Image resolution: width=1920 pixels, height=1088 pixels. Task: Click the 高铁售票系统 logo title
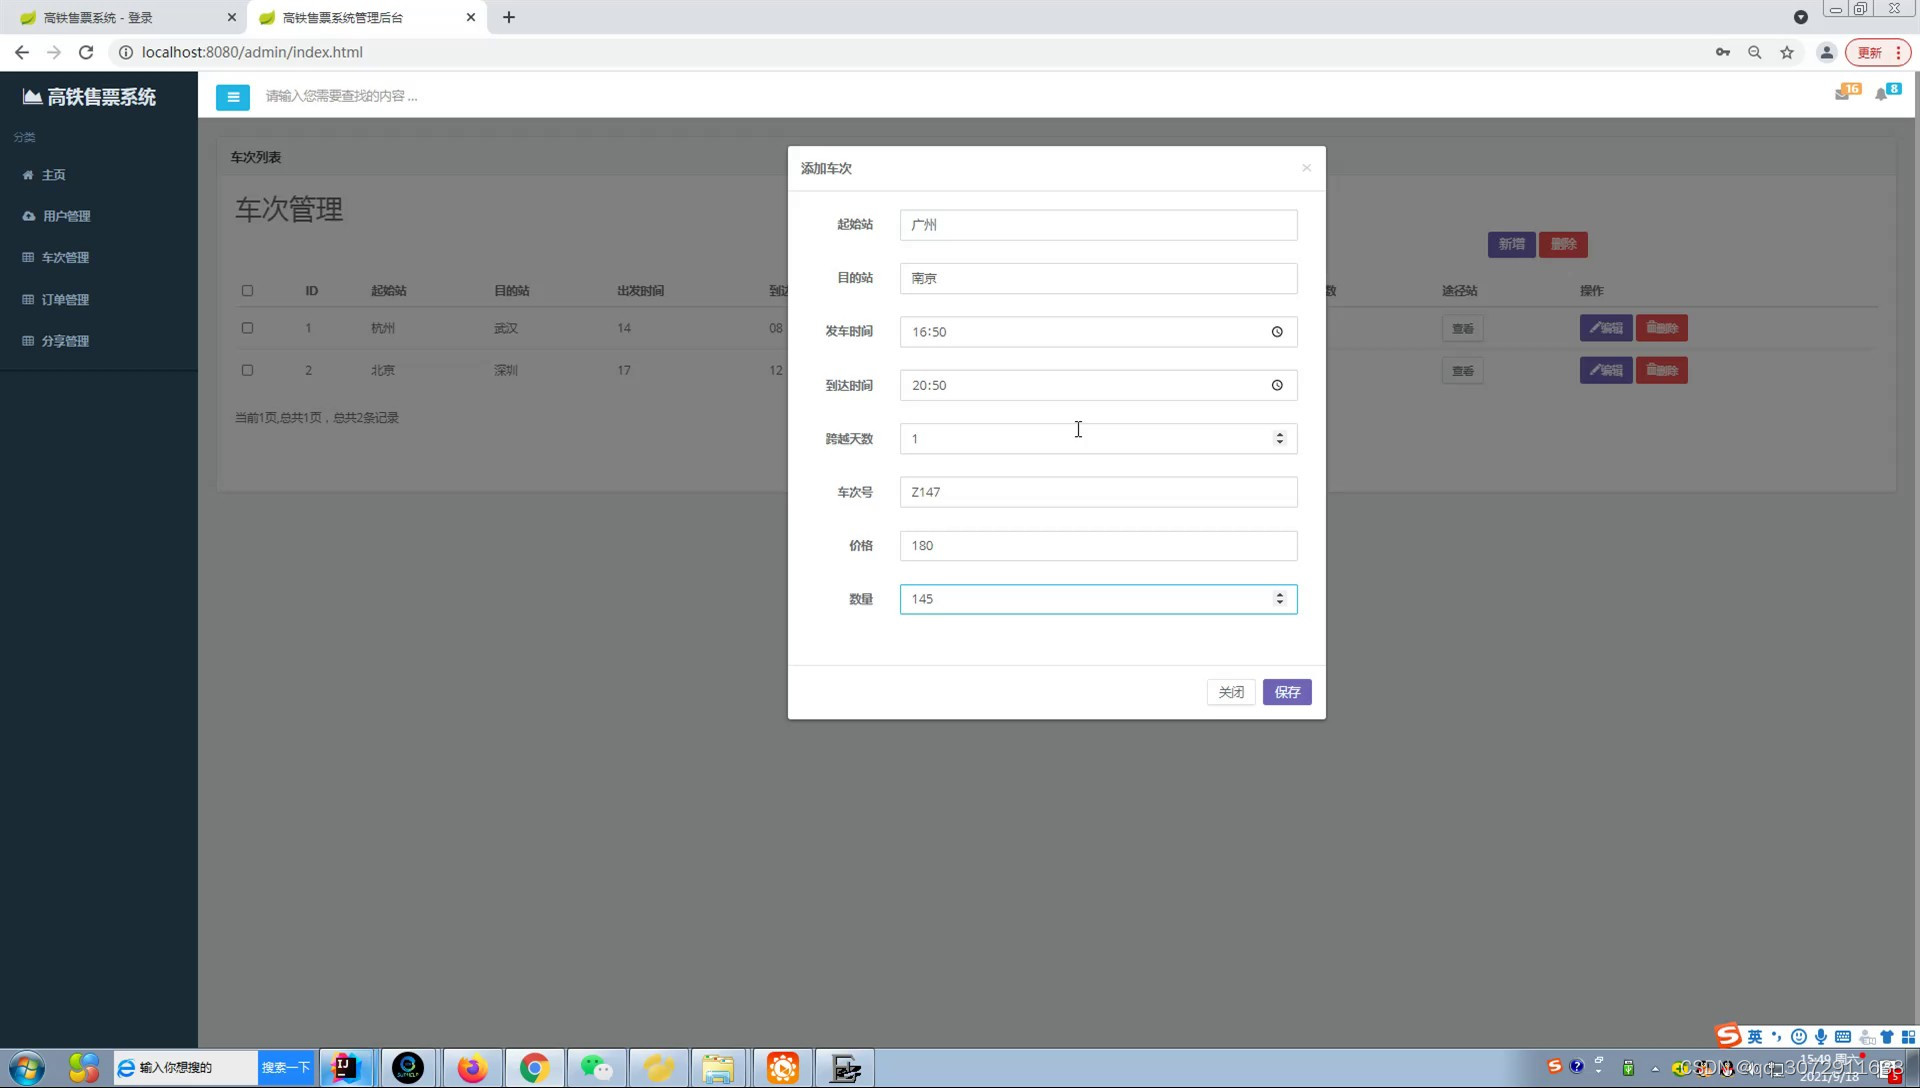[x=90, y=97]
